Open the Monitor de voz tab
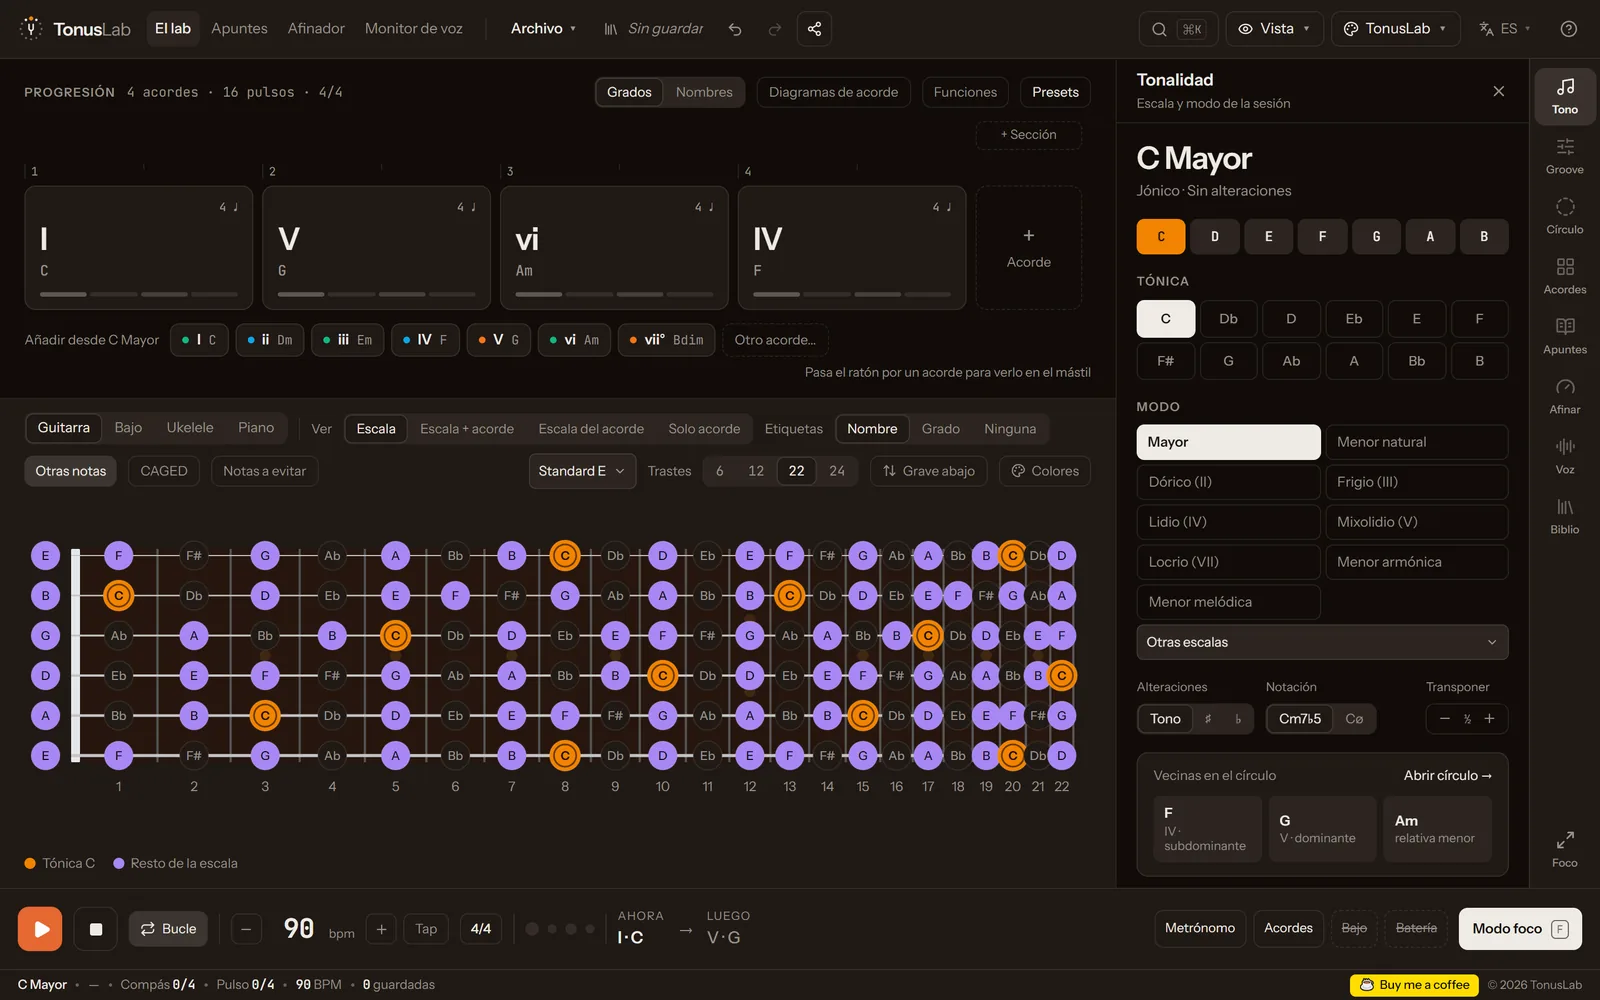 point(414,29)
